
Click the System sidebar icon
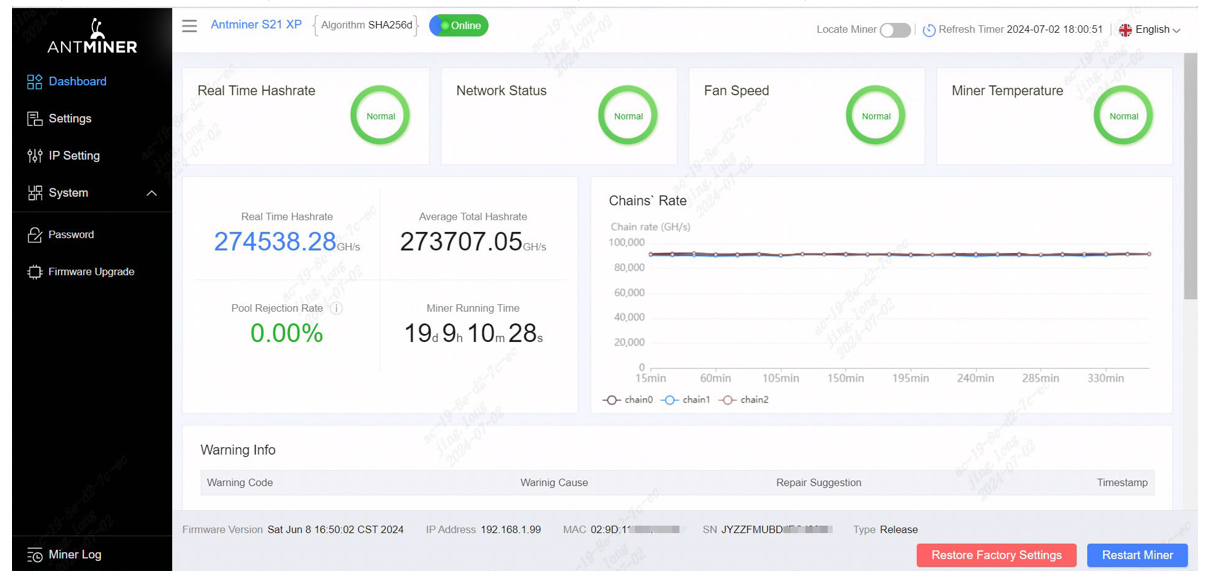pos(35,193)
